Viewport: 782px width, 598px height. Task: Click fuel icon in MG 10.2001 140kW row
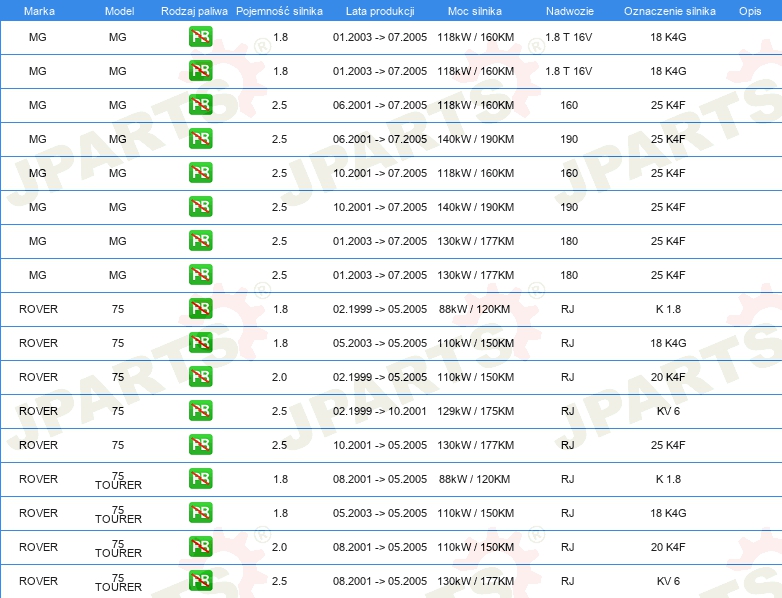(200, 206)
